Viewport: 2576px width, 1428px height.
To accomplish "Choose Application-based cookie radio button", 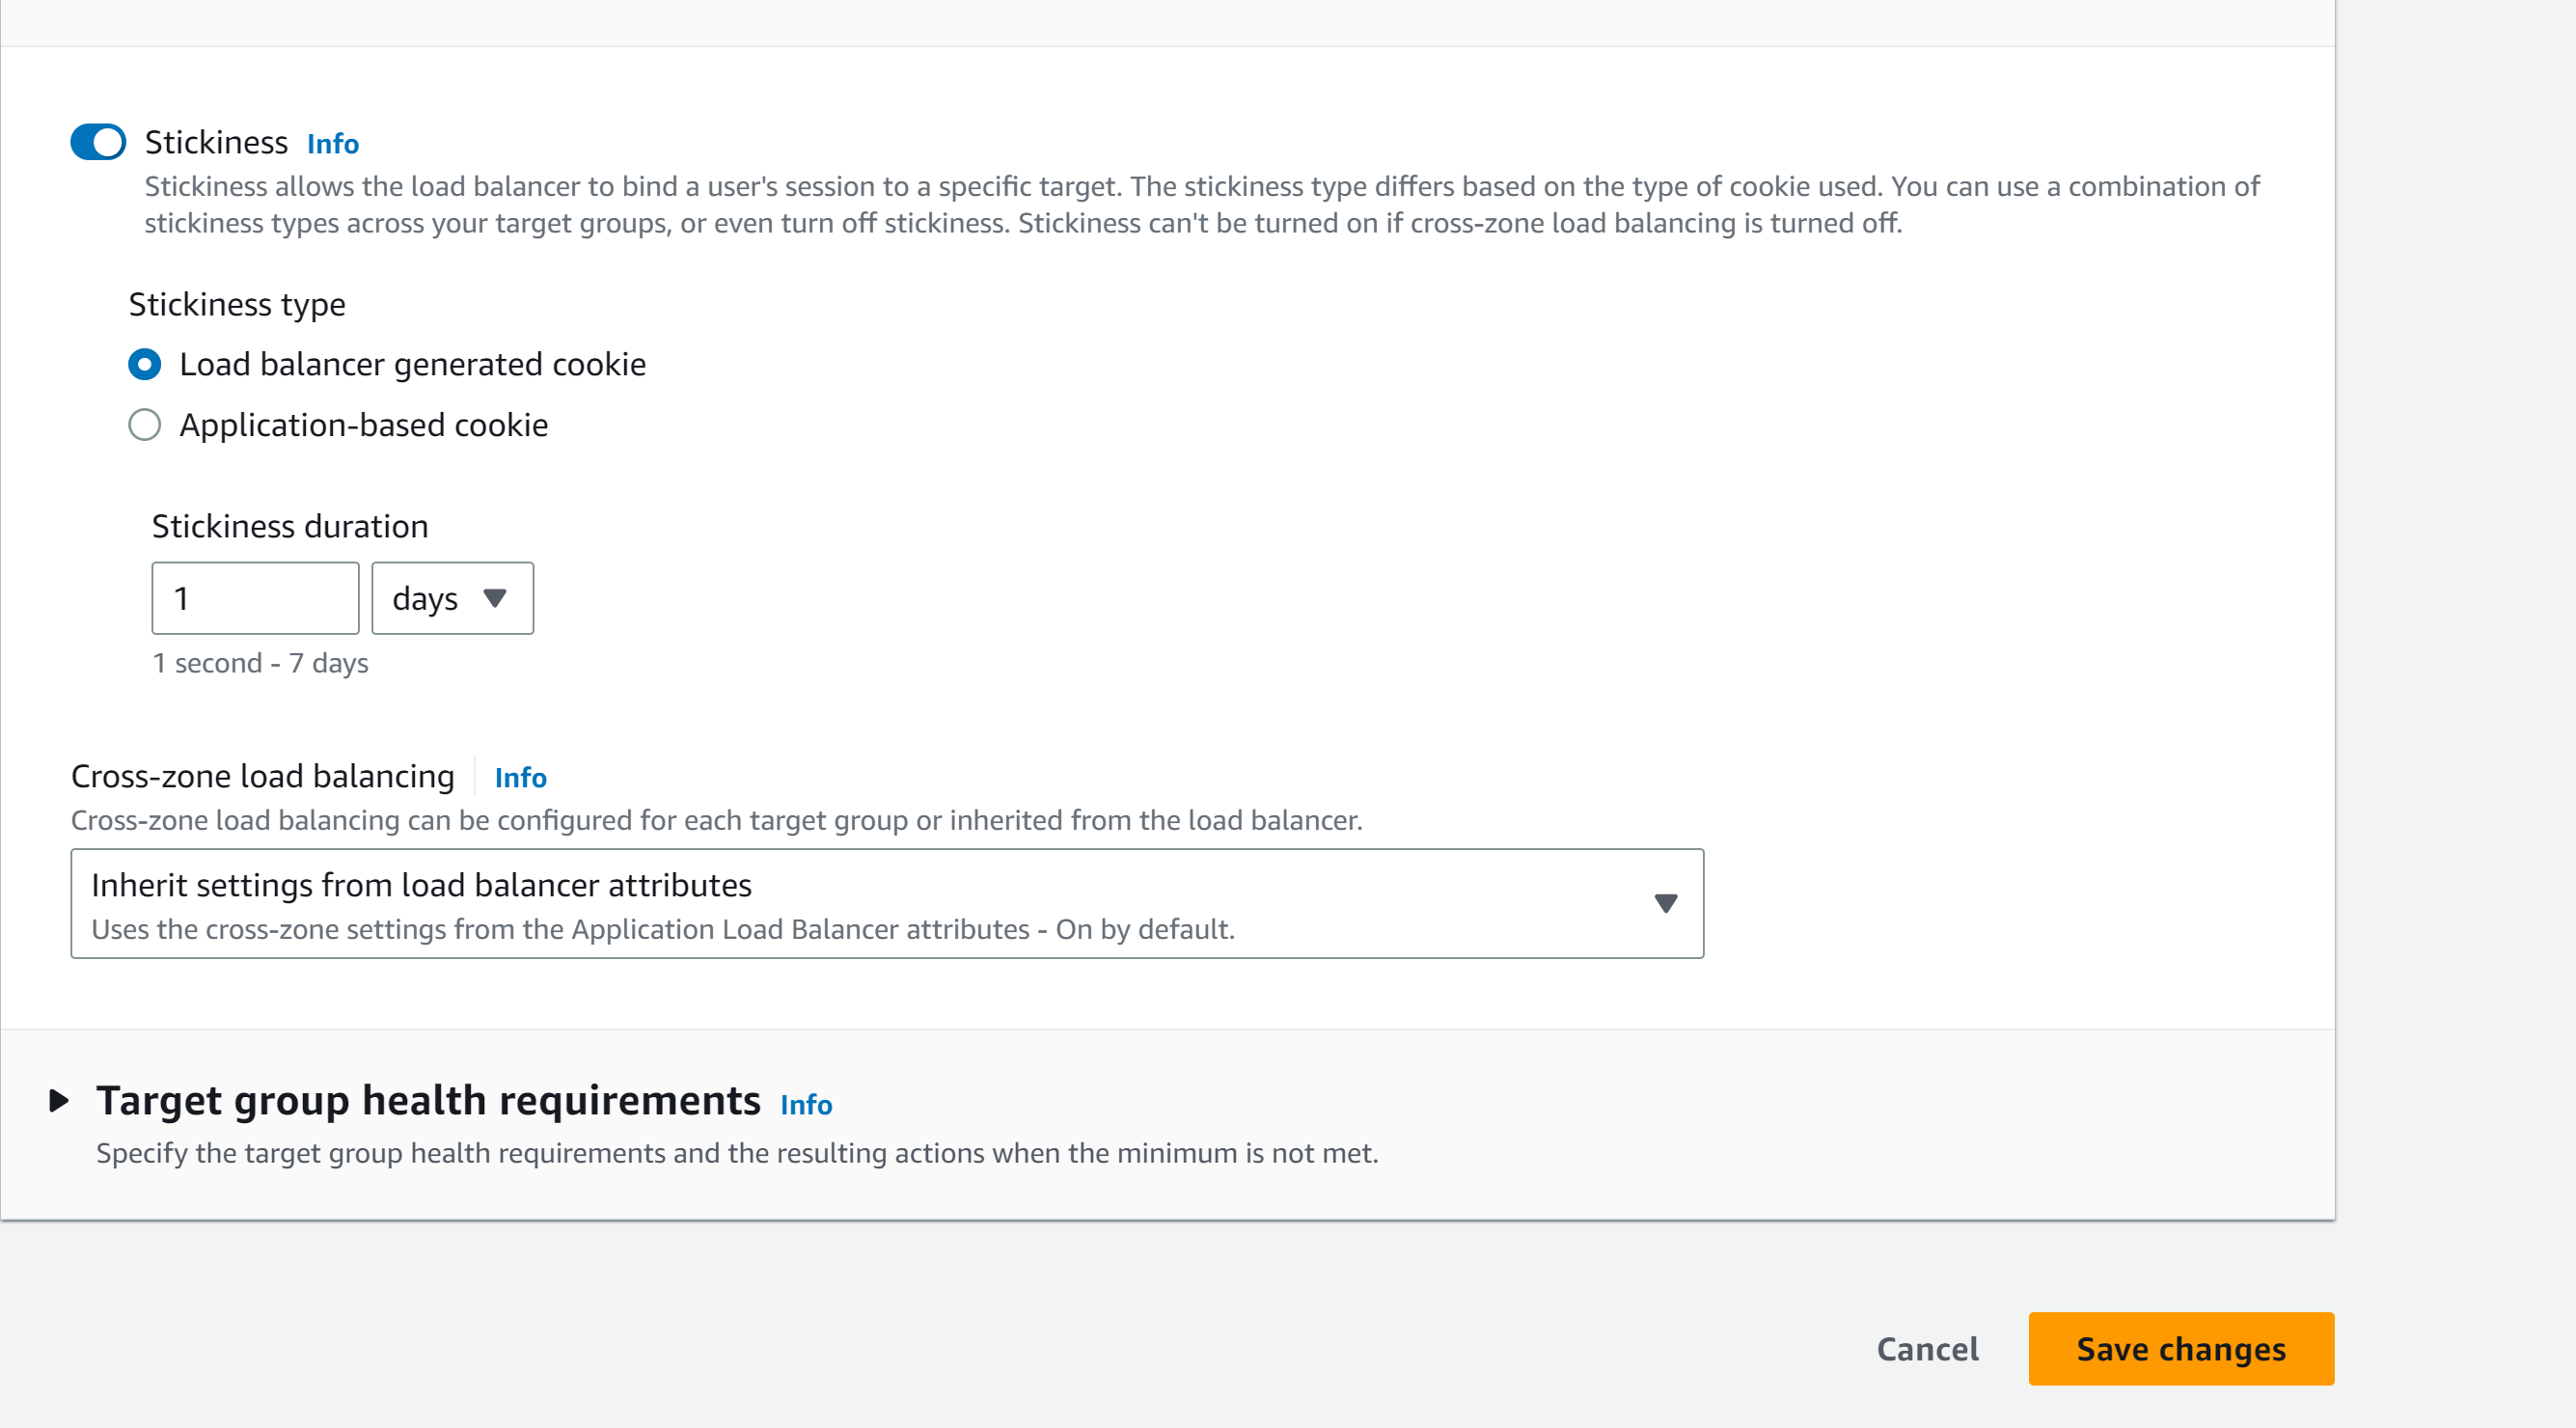I will pyautogui.click(x=145, y=425).
